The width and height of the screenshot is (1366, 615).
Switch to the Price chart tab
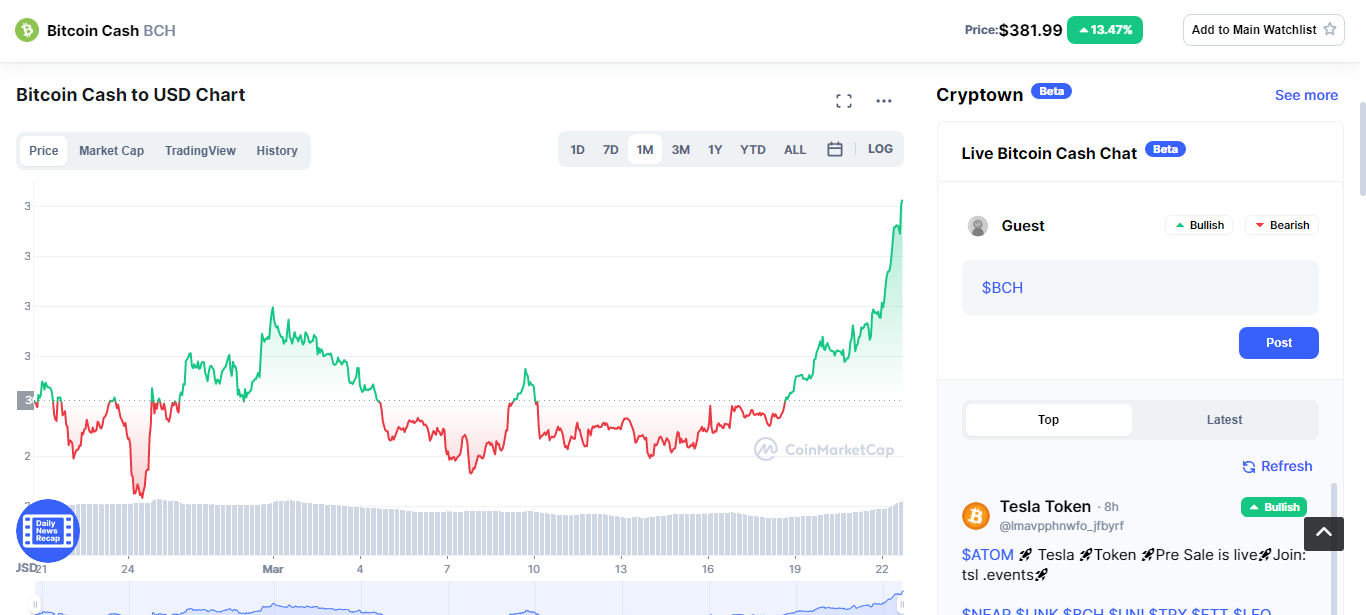[x=44, y=151]
